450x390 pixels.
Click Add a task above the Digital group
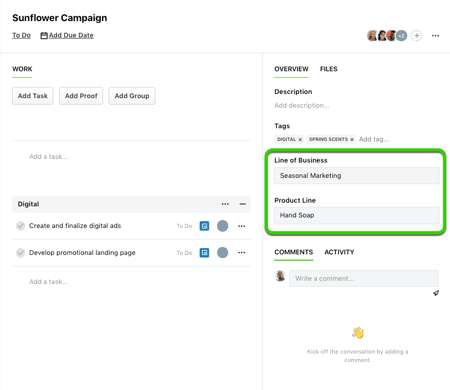coord(49,157)
